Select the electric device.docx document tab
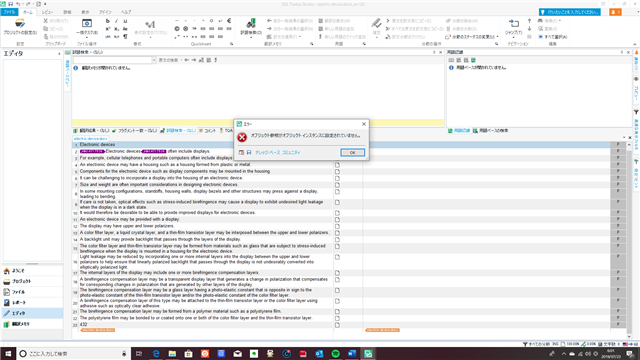Screen dimensions: 640x360 click(x=91, y=139)
